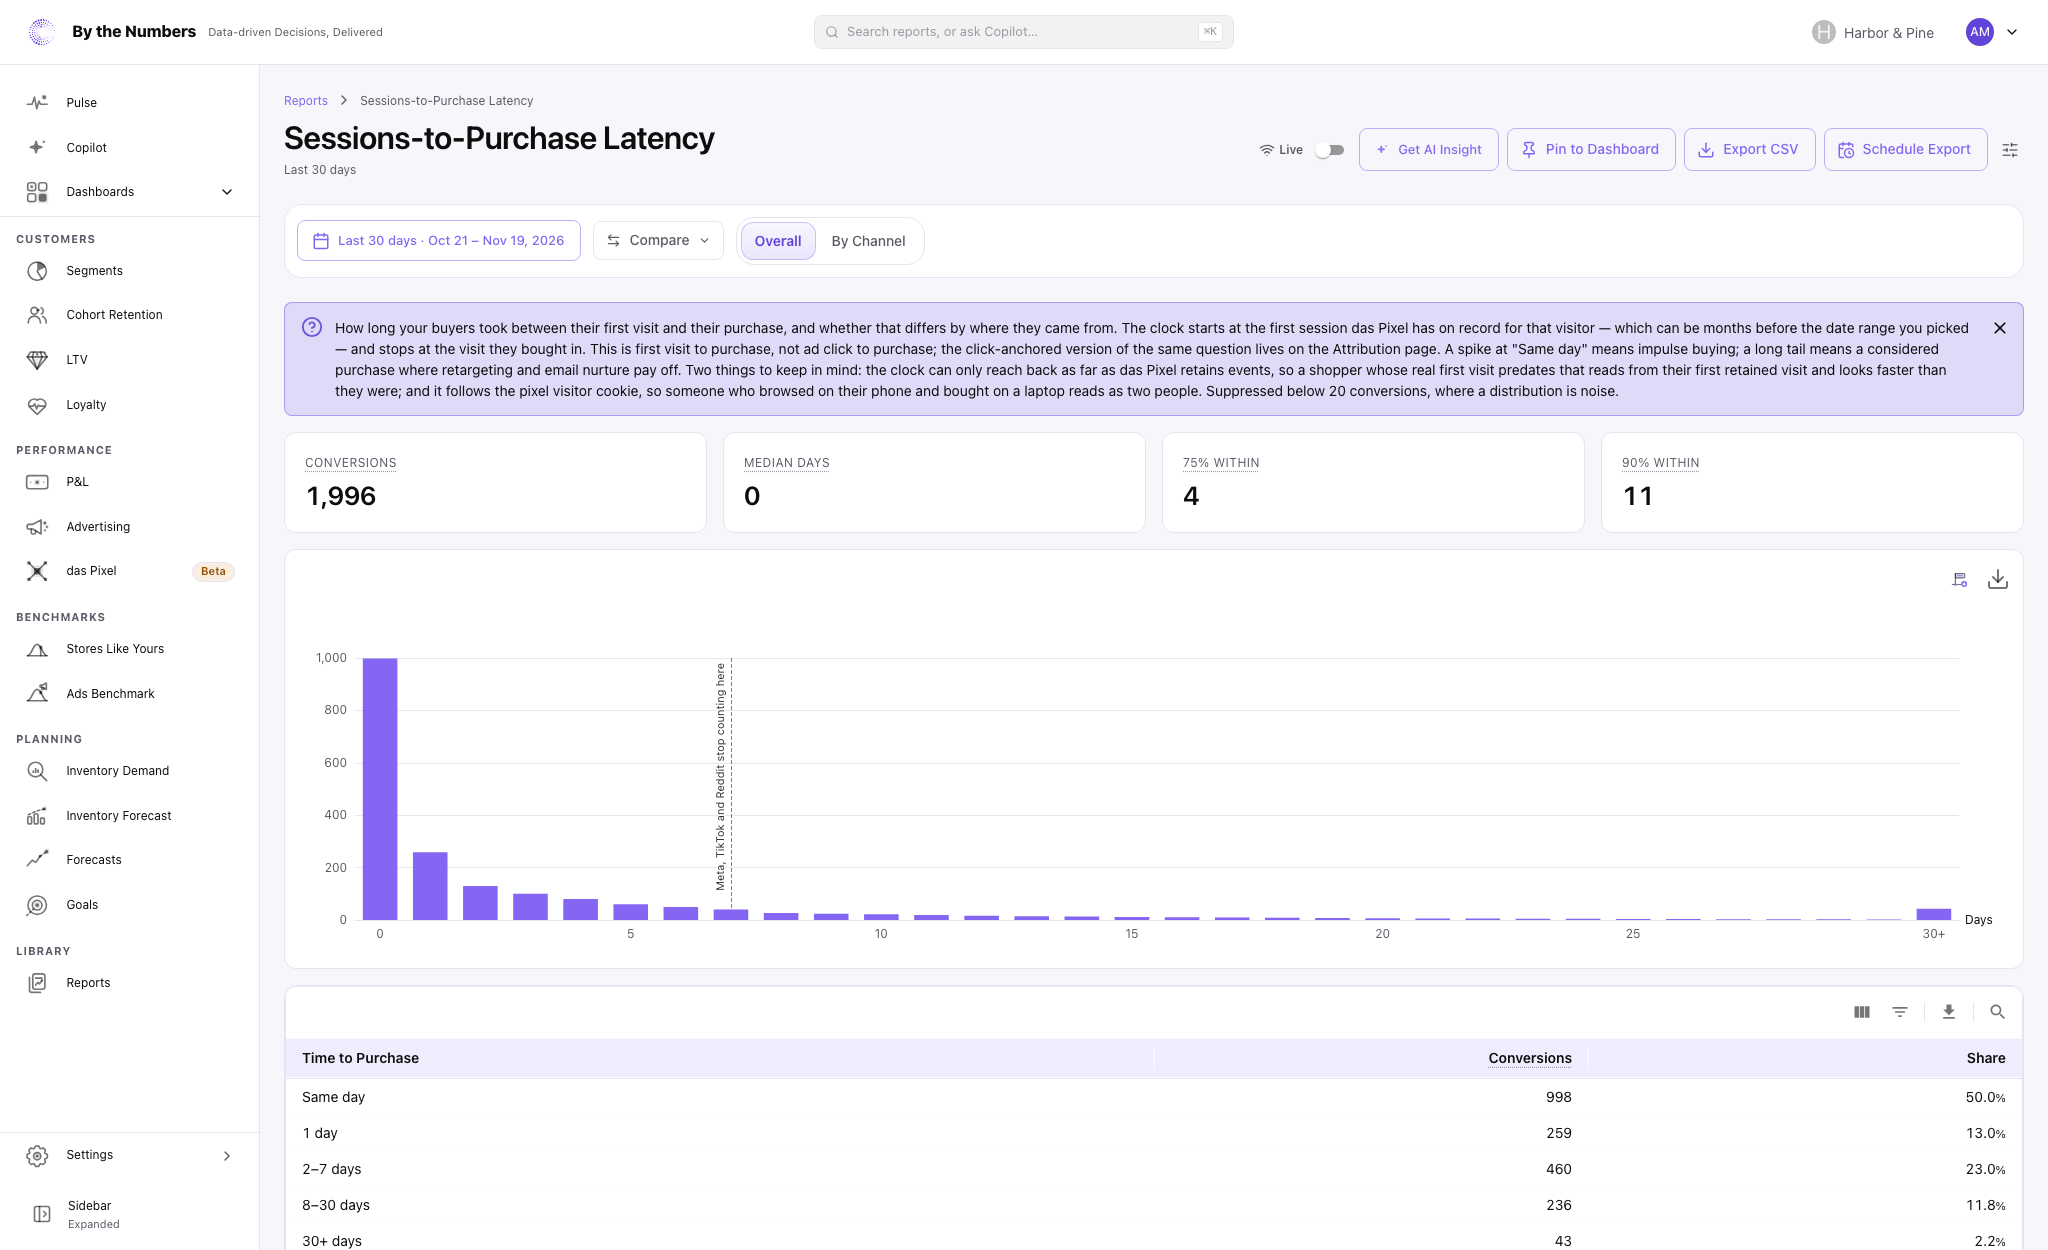The height and width of the screenshot is (1250, 2048).
Task: Go to Reports breadcrumb link
Action: point(306,101)
